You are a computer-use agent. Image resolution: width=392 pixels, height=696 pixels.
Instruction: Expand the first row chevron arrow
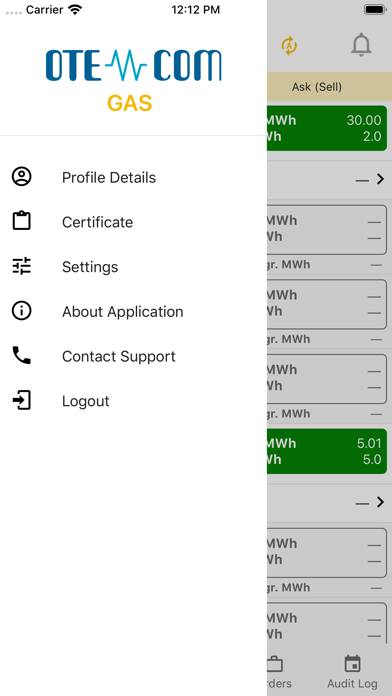click(x=380, y=179)
